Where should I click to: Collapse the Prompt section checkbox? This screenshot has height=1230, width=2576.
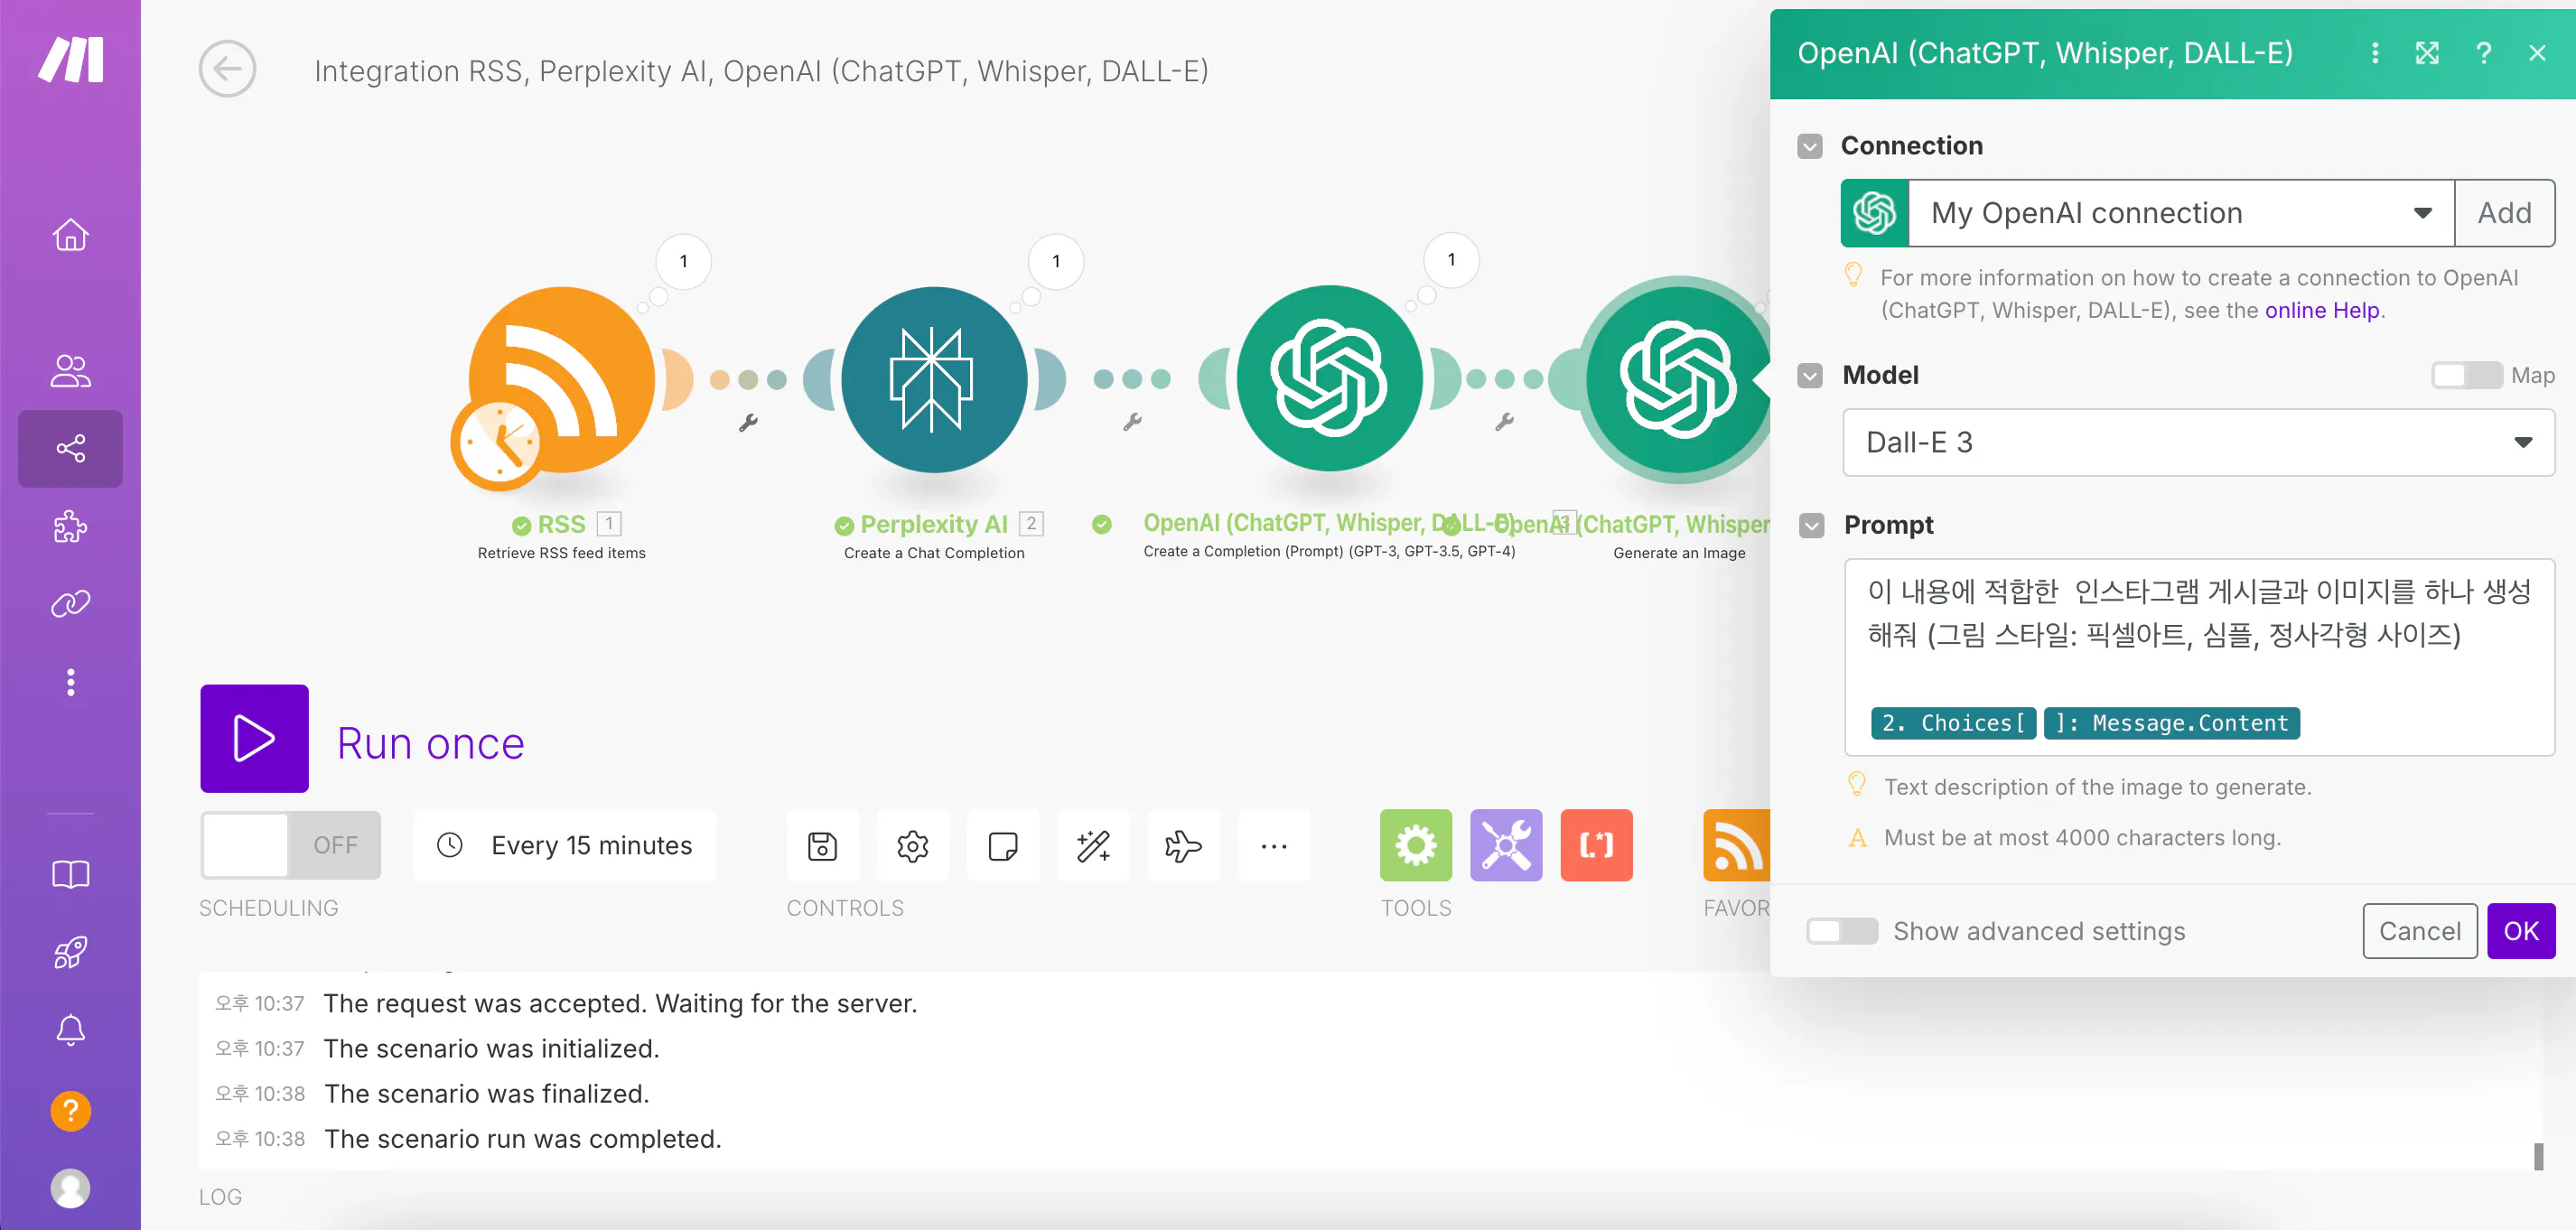1811,525
